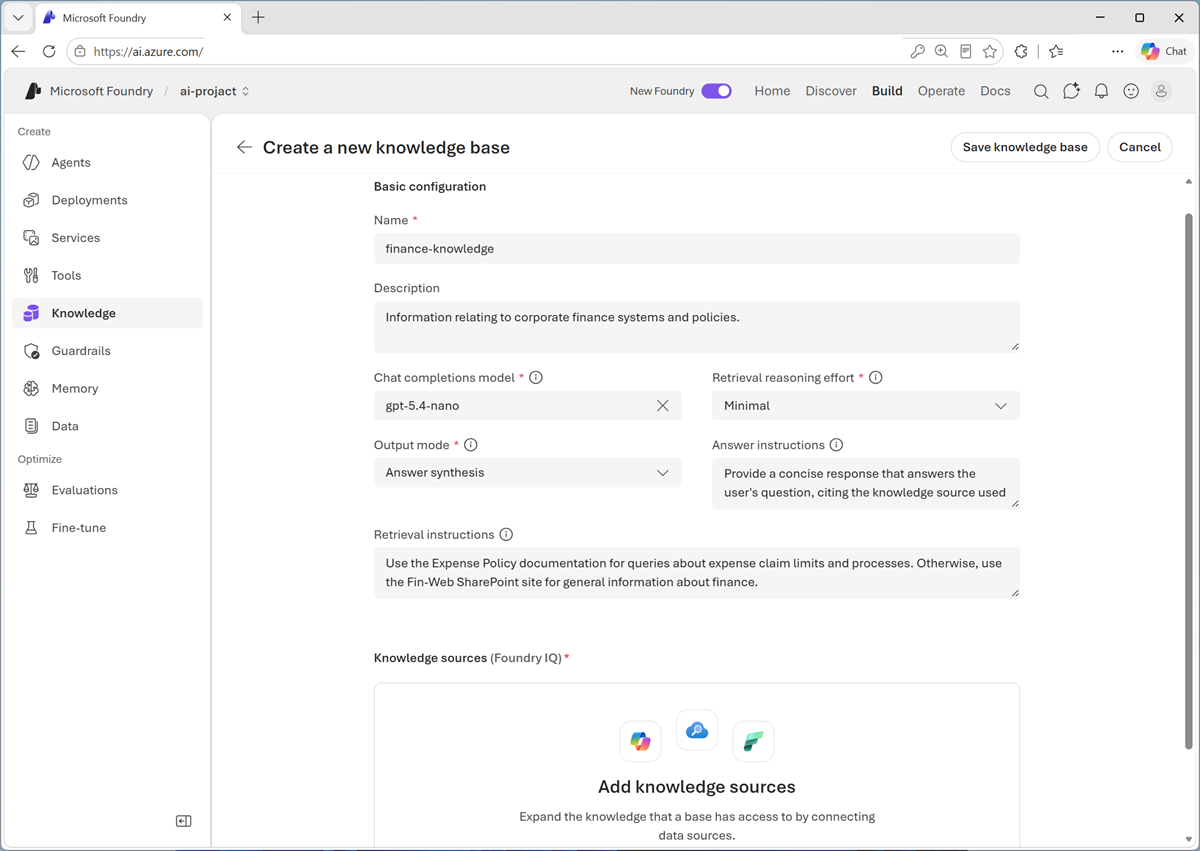Click the Deployments cube icon
Screen dimensions: 1200x851
(31, 200)
